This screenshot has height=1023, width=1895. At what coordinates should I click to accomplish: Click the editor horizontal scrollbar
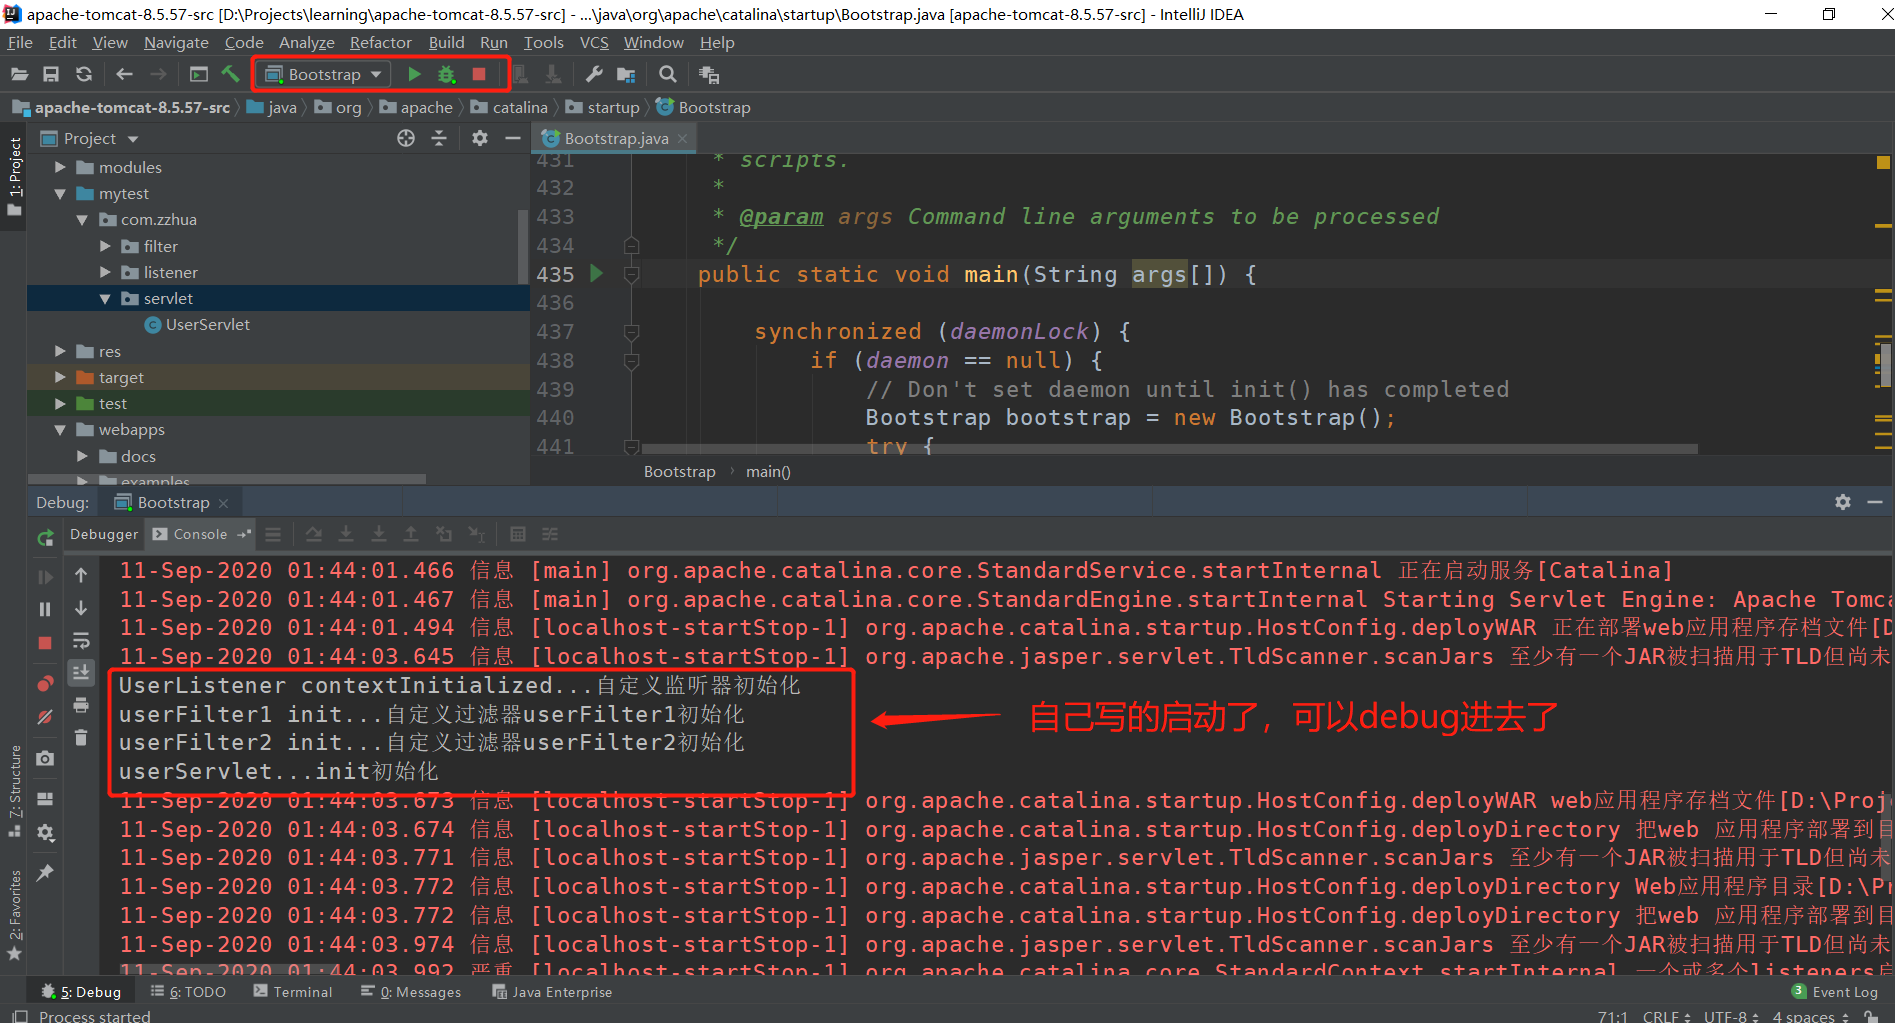point(1169,449)
